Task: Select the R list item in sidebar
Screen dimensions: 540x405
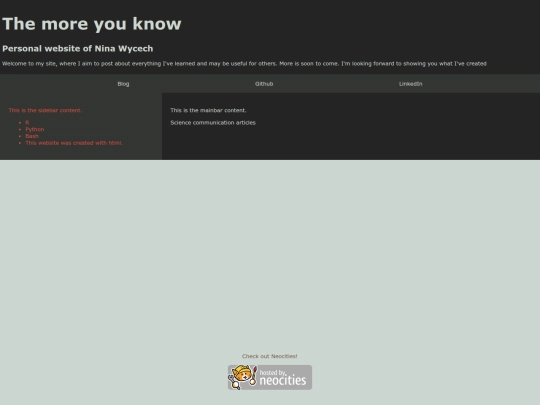Action: (x=27, y=123)
